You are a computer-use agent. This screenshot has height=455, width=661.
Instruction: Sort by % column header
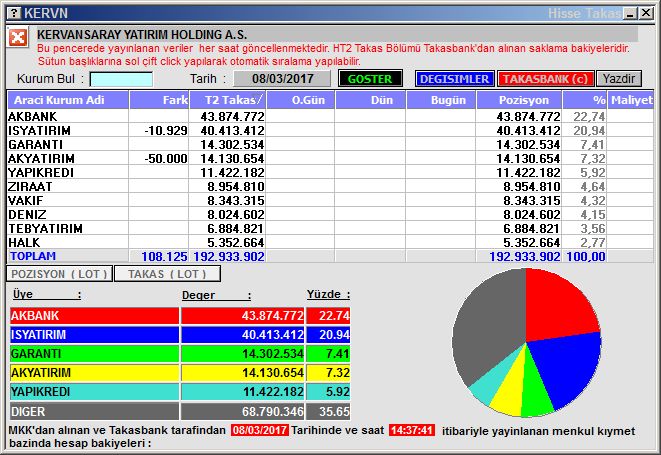(x=585, y=100)
